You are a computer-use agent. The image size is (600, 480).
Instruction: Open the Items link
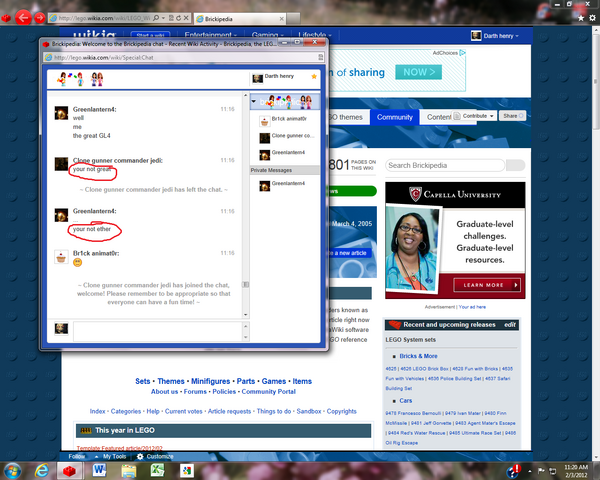point(302,381)
